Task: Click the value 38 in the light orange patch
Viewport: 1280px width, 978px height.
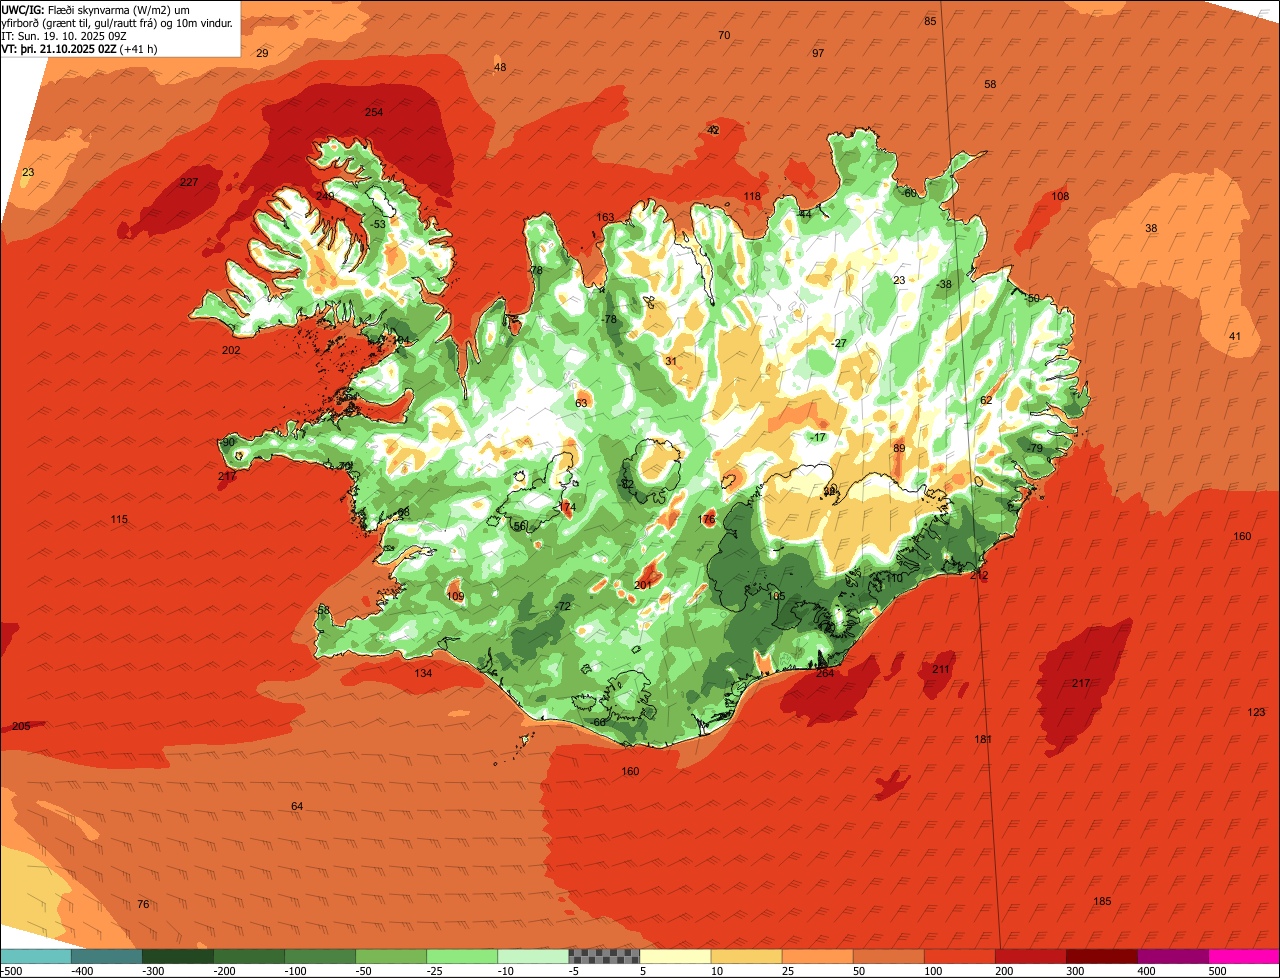Action: click(1151, 228)
